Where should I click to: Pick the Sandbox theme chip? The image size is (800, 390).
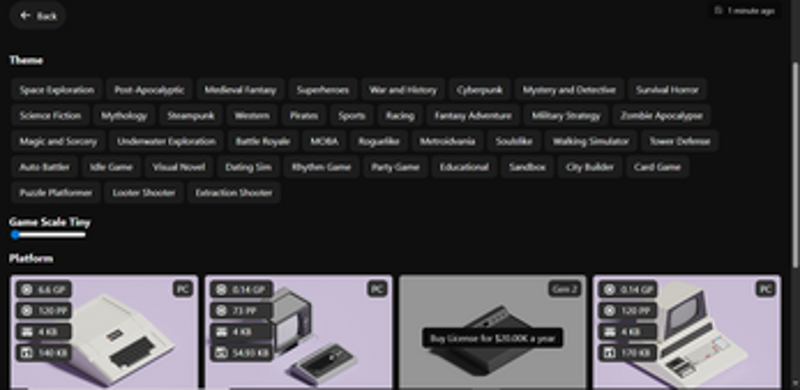528,167
